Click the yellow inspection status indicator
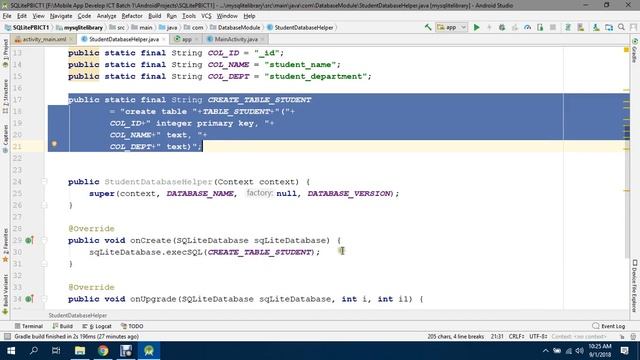Image resolution: width=640 pixels, height=360 pixels. tap(626, 50)
